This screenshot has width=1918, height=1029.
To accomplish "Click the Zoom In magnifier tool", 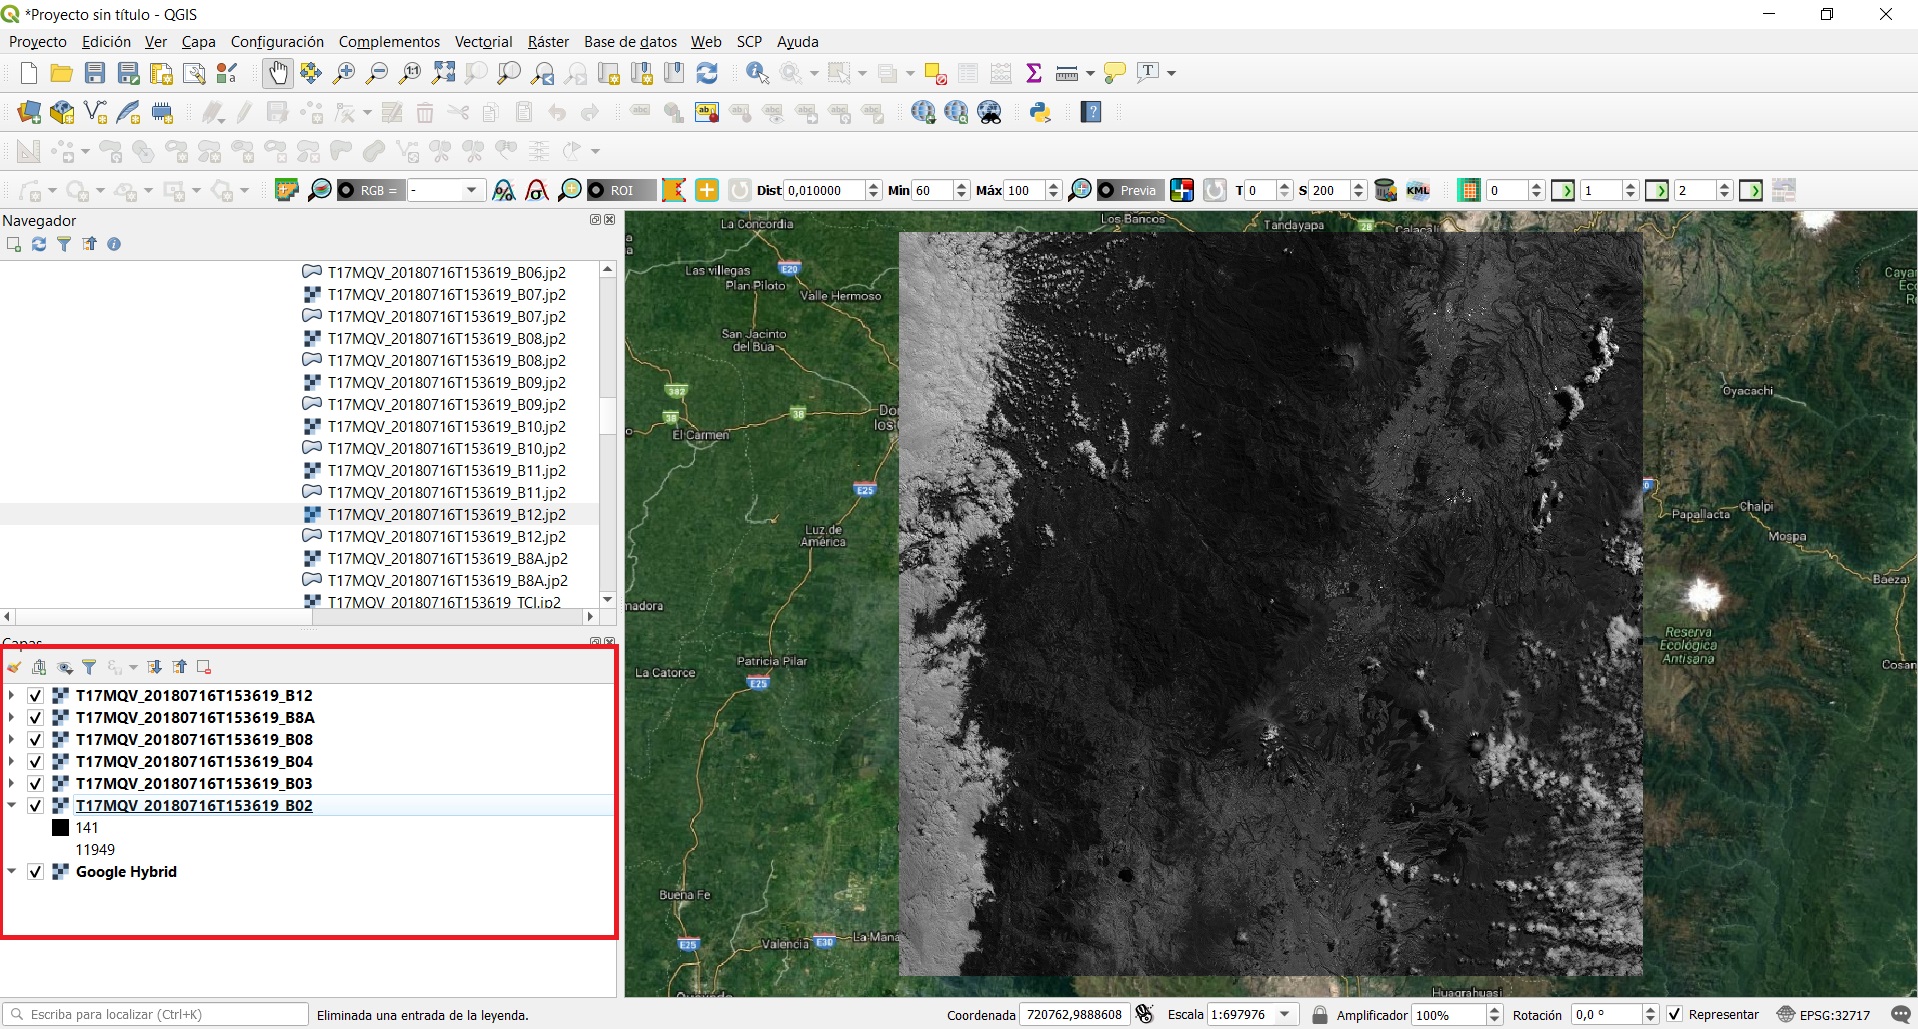I will click(344, 73).
